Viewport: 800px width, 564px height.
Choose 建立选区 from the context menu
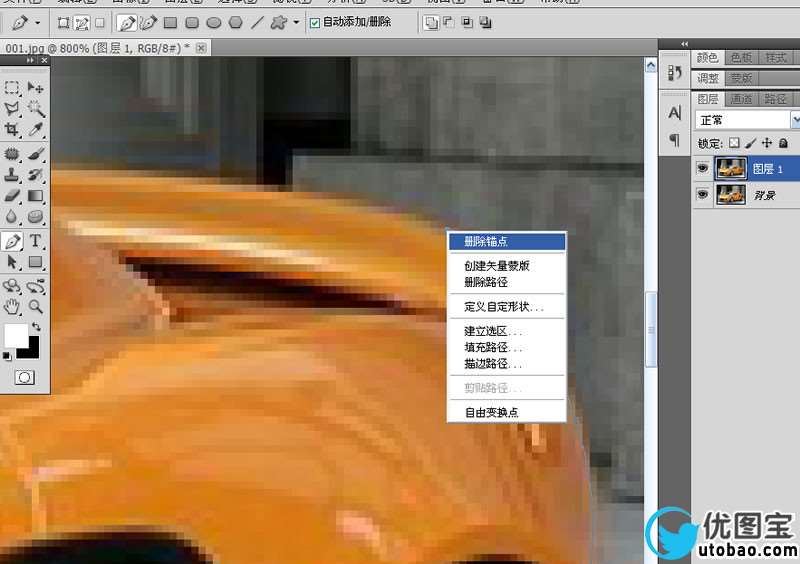coord(507,331)
